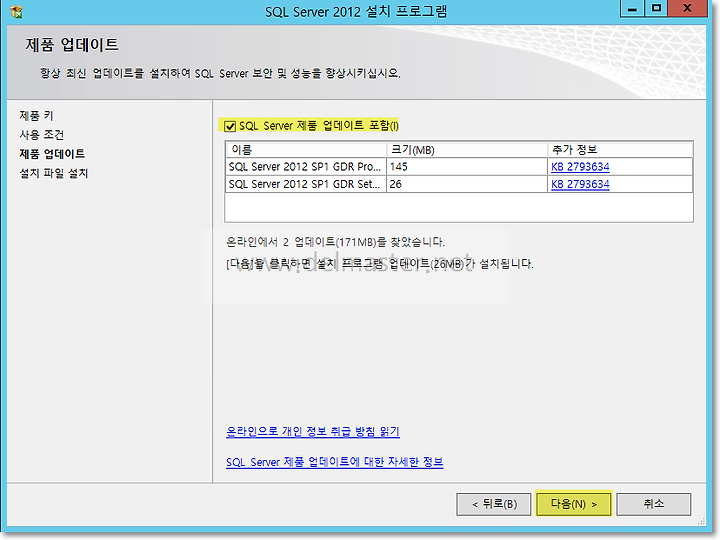Click the 다음(N) button
This screenshot has height=540, width=720.
click(574, 504)
